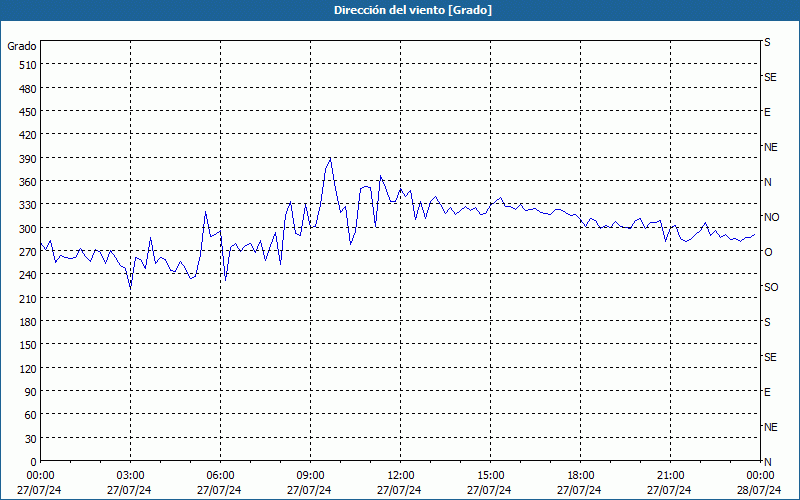Click the 15:00 time axis label
This screenshot has height=500, width=800.
490,476
